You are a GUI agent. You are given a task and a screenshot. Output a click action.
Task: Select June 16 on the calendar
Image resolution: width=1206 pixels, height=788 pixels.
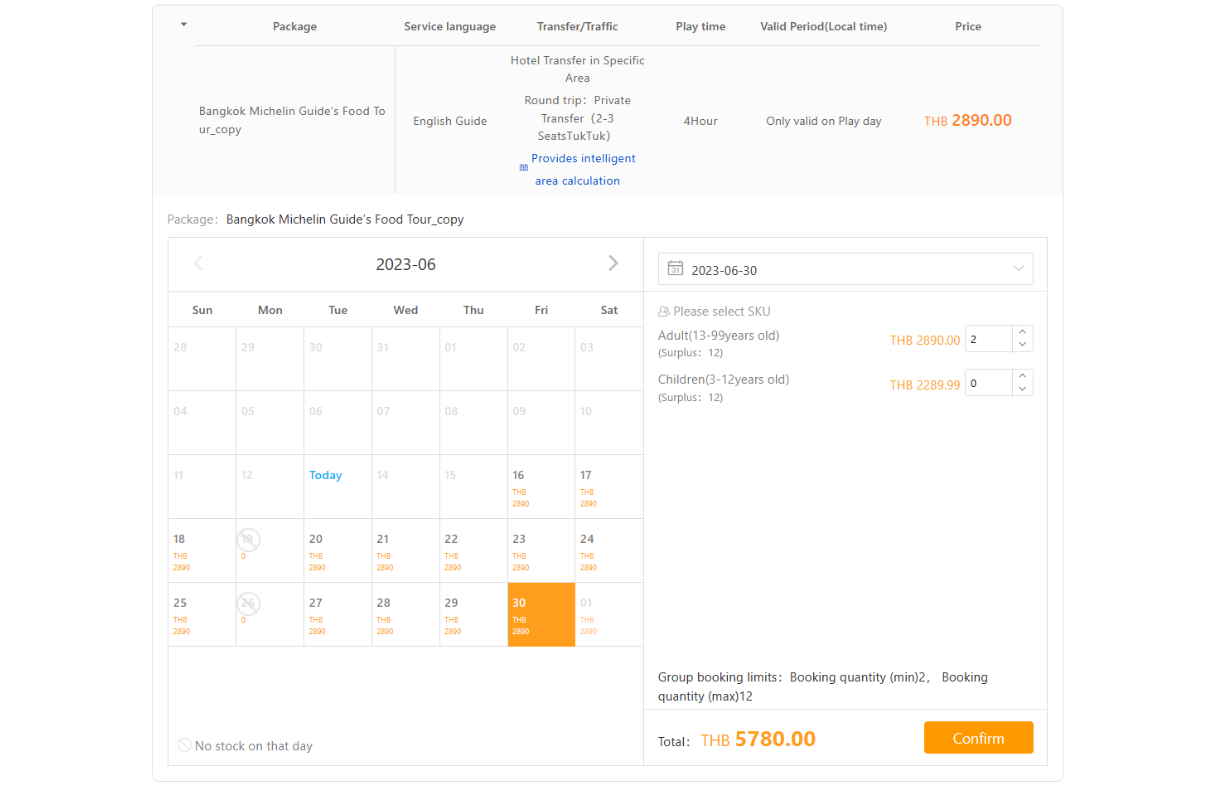541,486
